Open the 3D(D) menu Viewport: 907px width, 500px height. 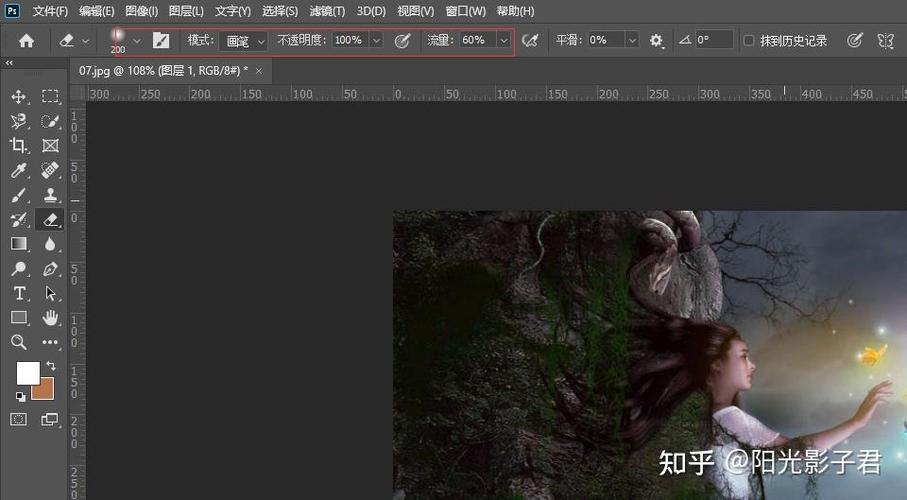[x=371, y=11]
